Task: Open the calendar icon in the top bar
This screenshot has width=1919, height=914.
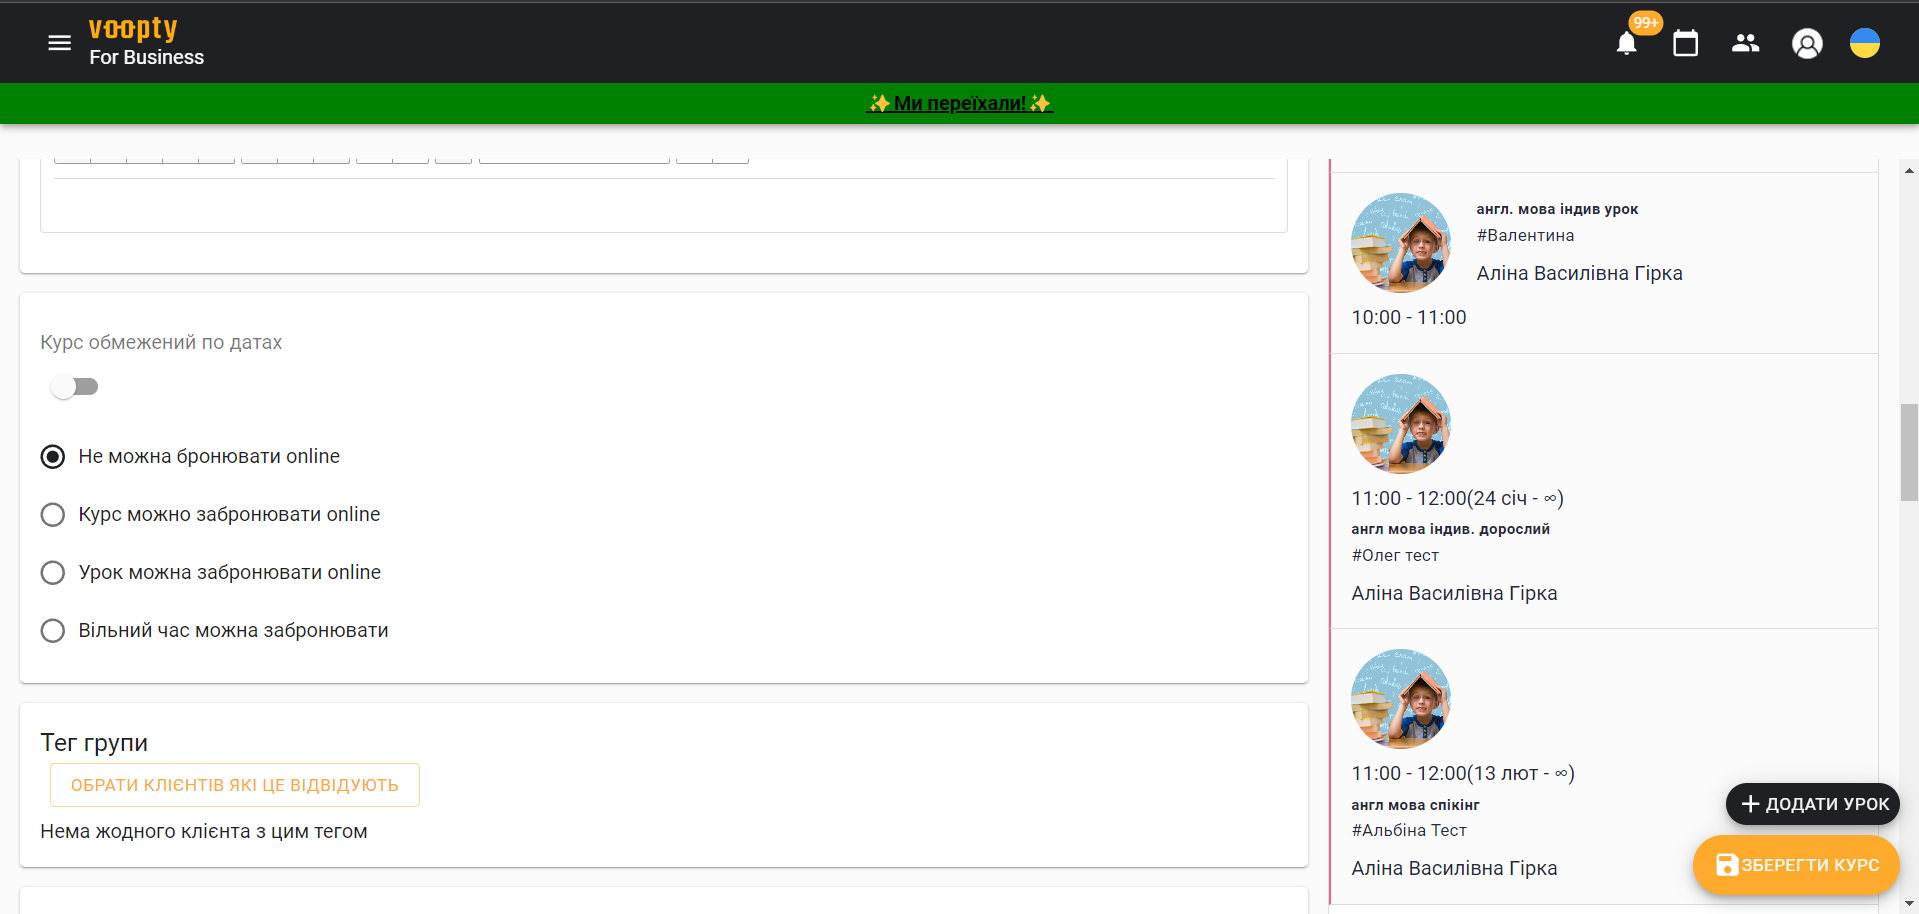Action: tap(1686, 43)
